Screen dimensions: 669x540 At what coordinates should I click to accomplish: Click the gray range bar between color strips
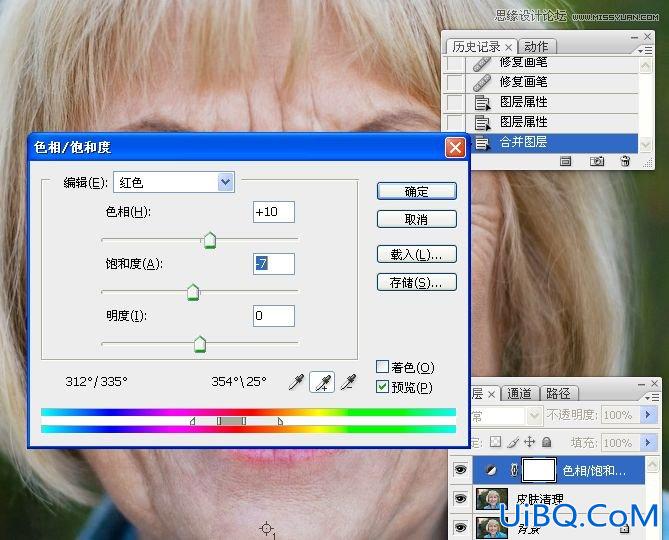coord(231,421)
